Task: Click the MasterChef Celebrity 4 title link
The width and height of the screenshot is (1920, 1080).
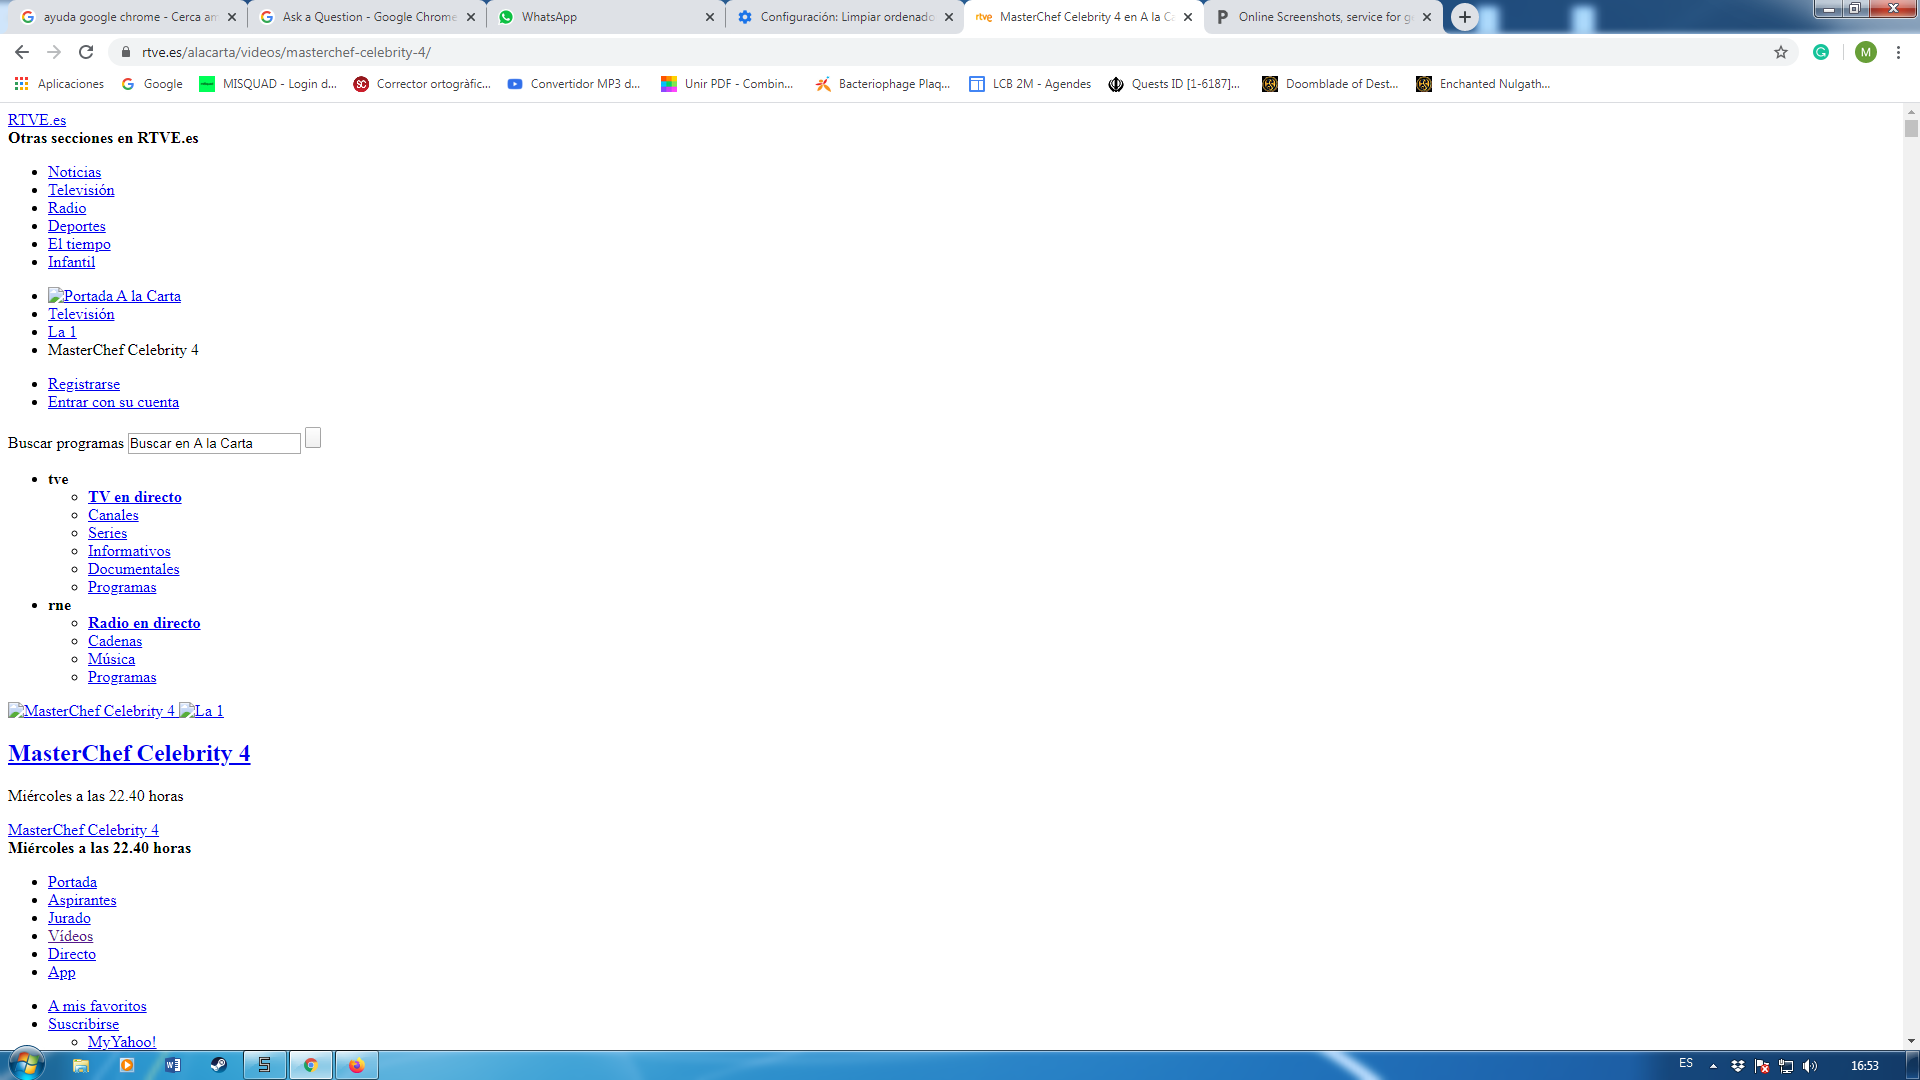Action: pos(129,753)
